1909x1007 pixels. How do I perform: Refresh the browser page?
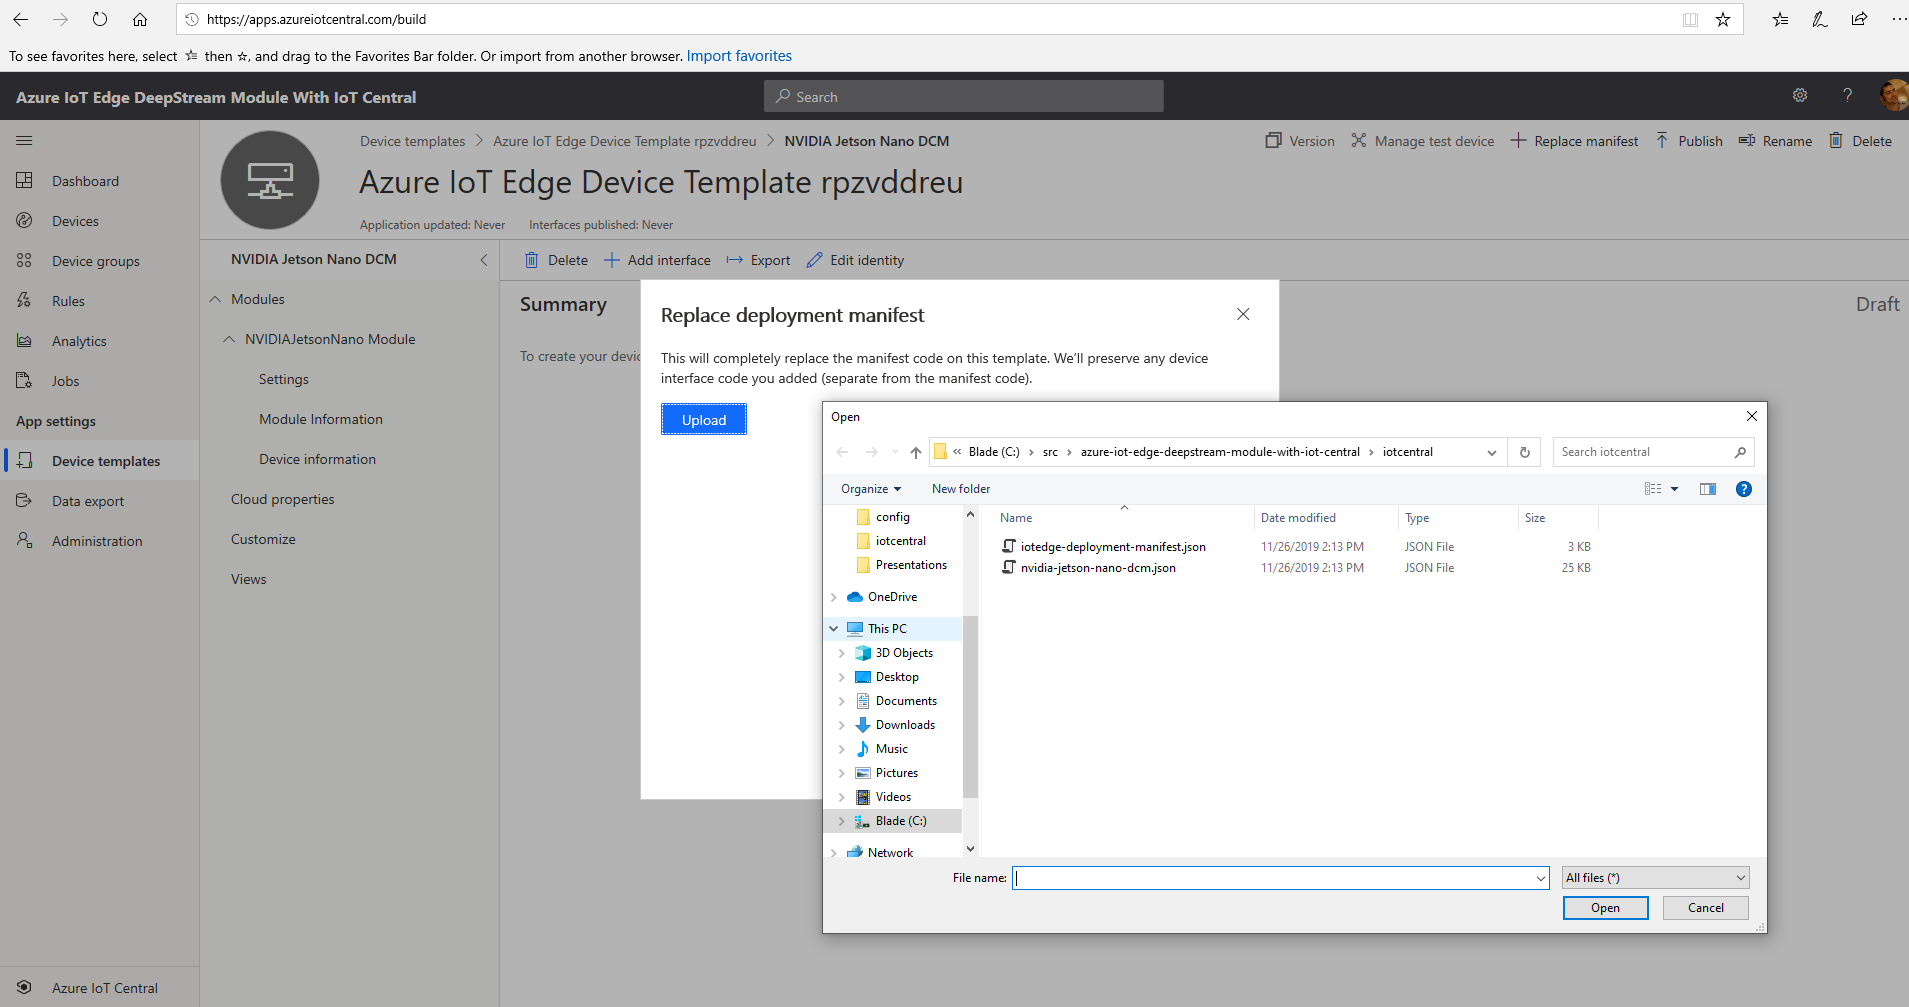(100, 19)
